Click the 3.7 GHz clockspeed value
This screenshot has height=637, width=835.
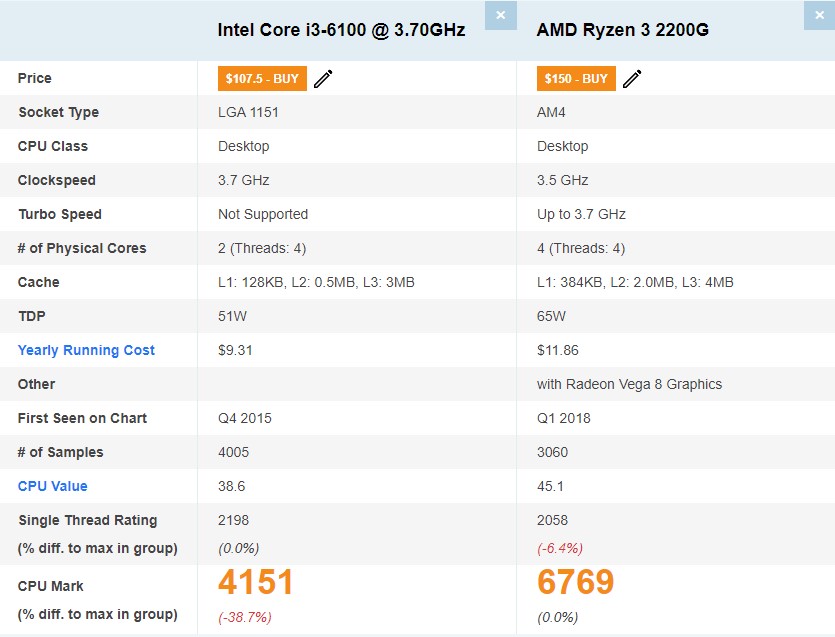pos(243,180)
